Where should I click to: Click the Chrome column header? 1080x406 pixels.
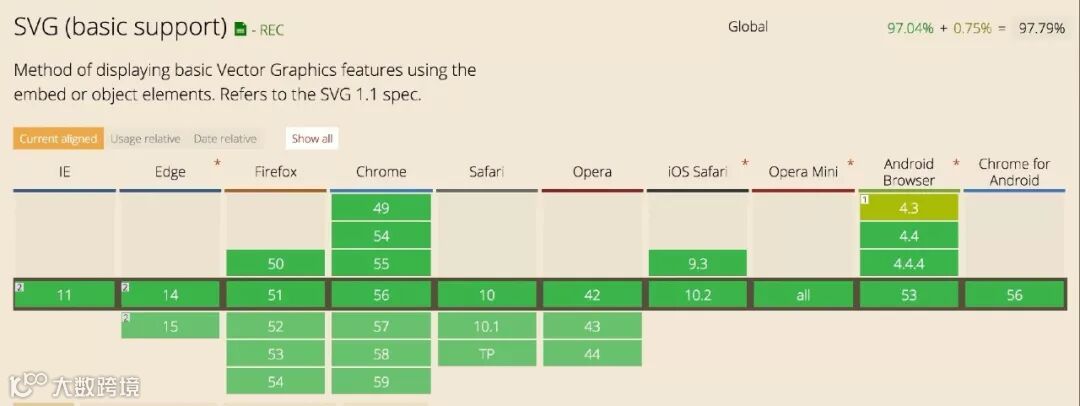pyautogui.click(x=381, y=172)
